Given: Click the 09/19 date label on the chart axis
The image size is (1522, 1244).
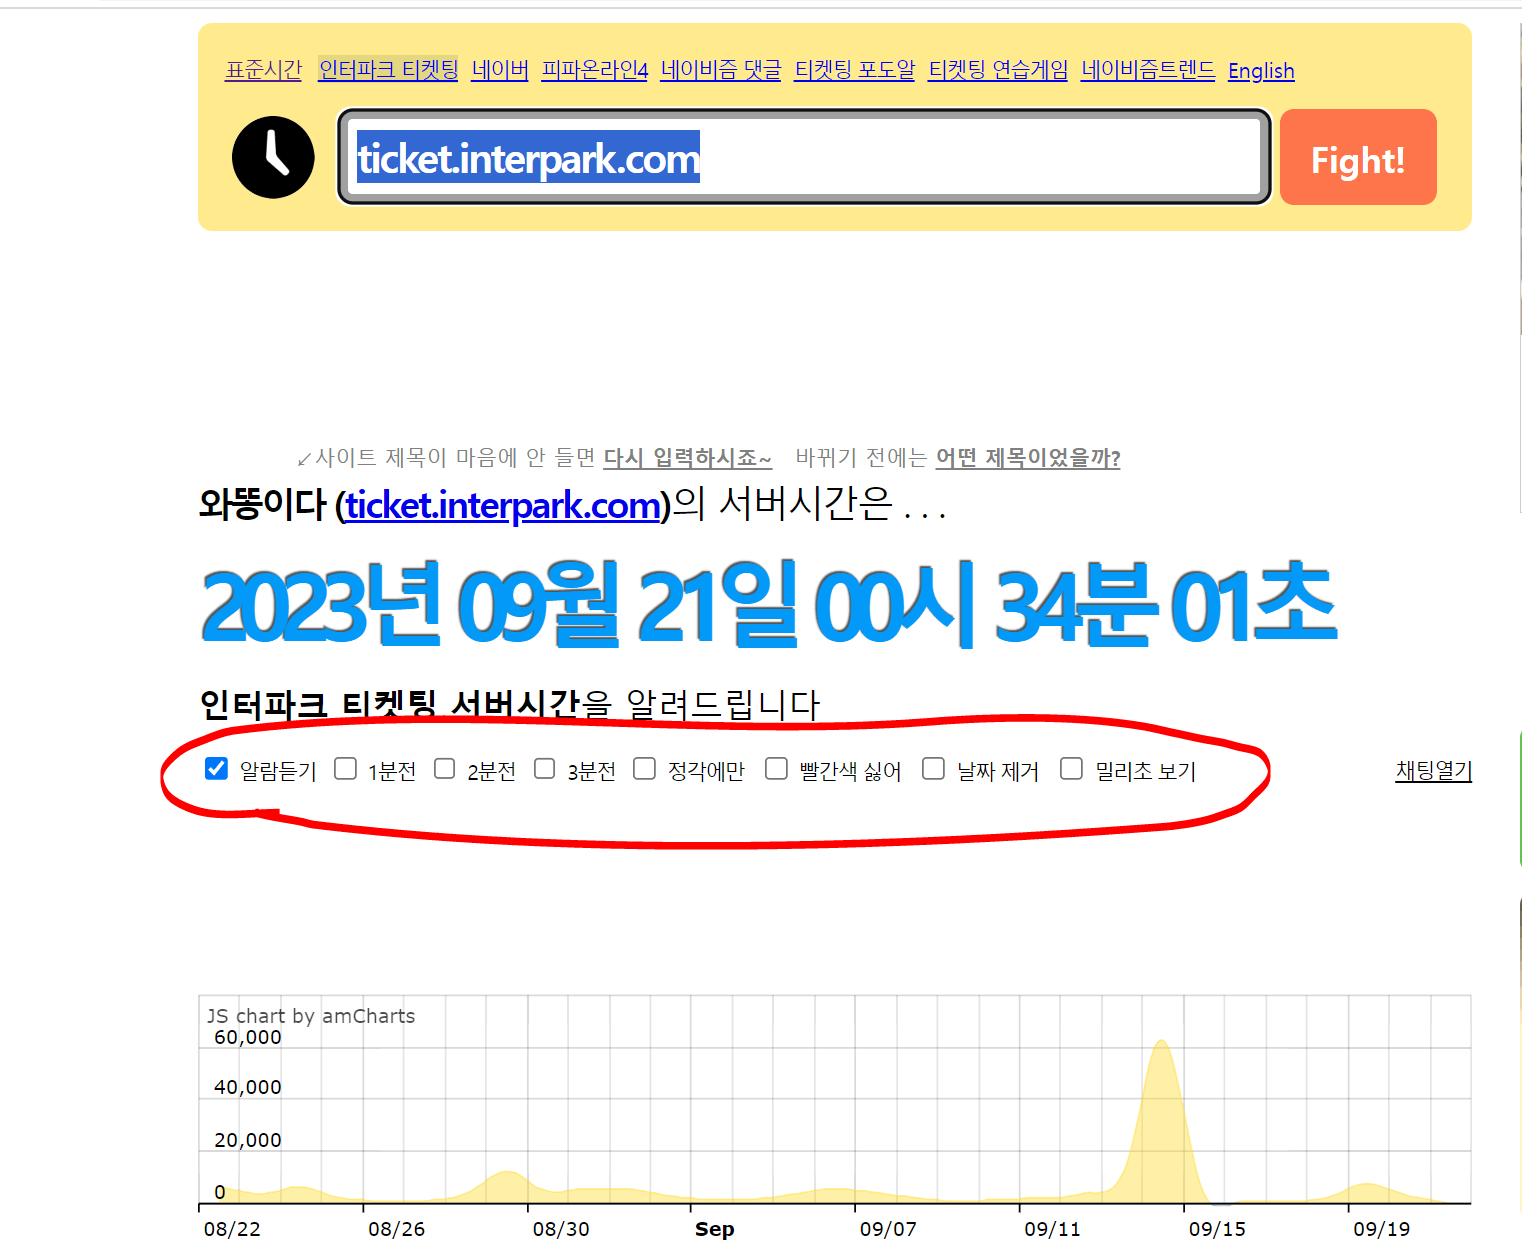Looking at the screenshot, I should click(x=1382, y=1229).
